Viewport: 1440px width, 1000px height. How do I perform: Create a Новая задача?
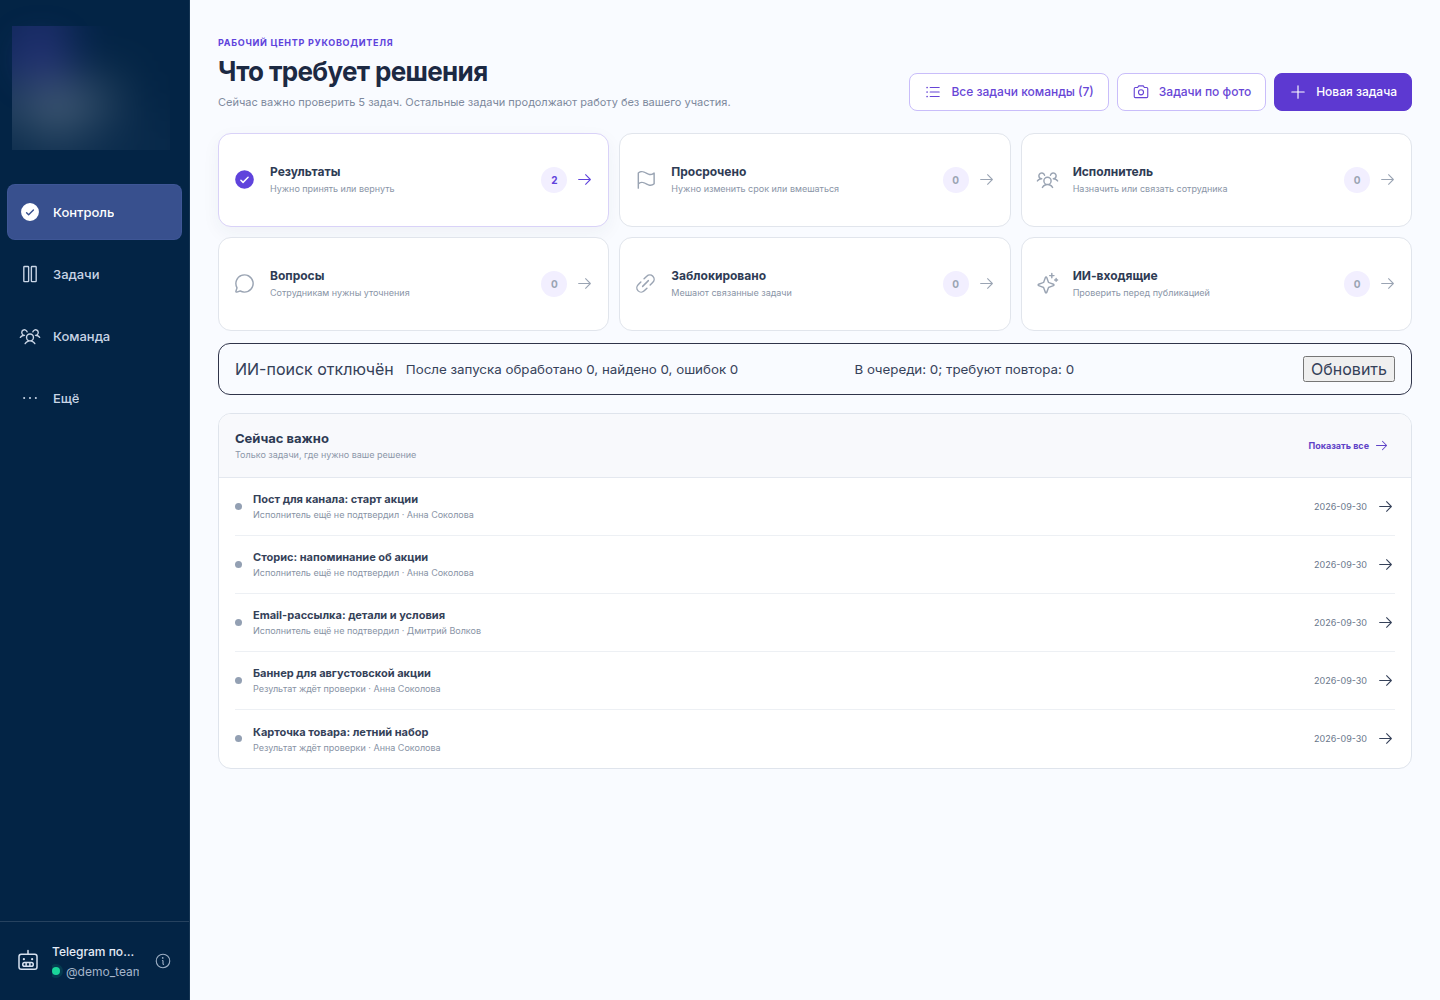1343,92
